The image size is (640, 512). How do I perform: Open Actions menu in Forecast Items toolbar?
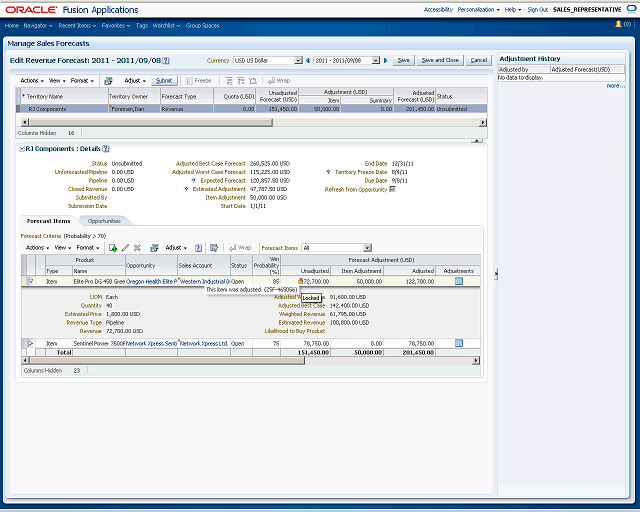coord(37,248)
